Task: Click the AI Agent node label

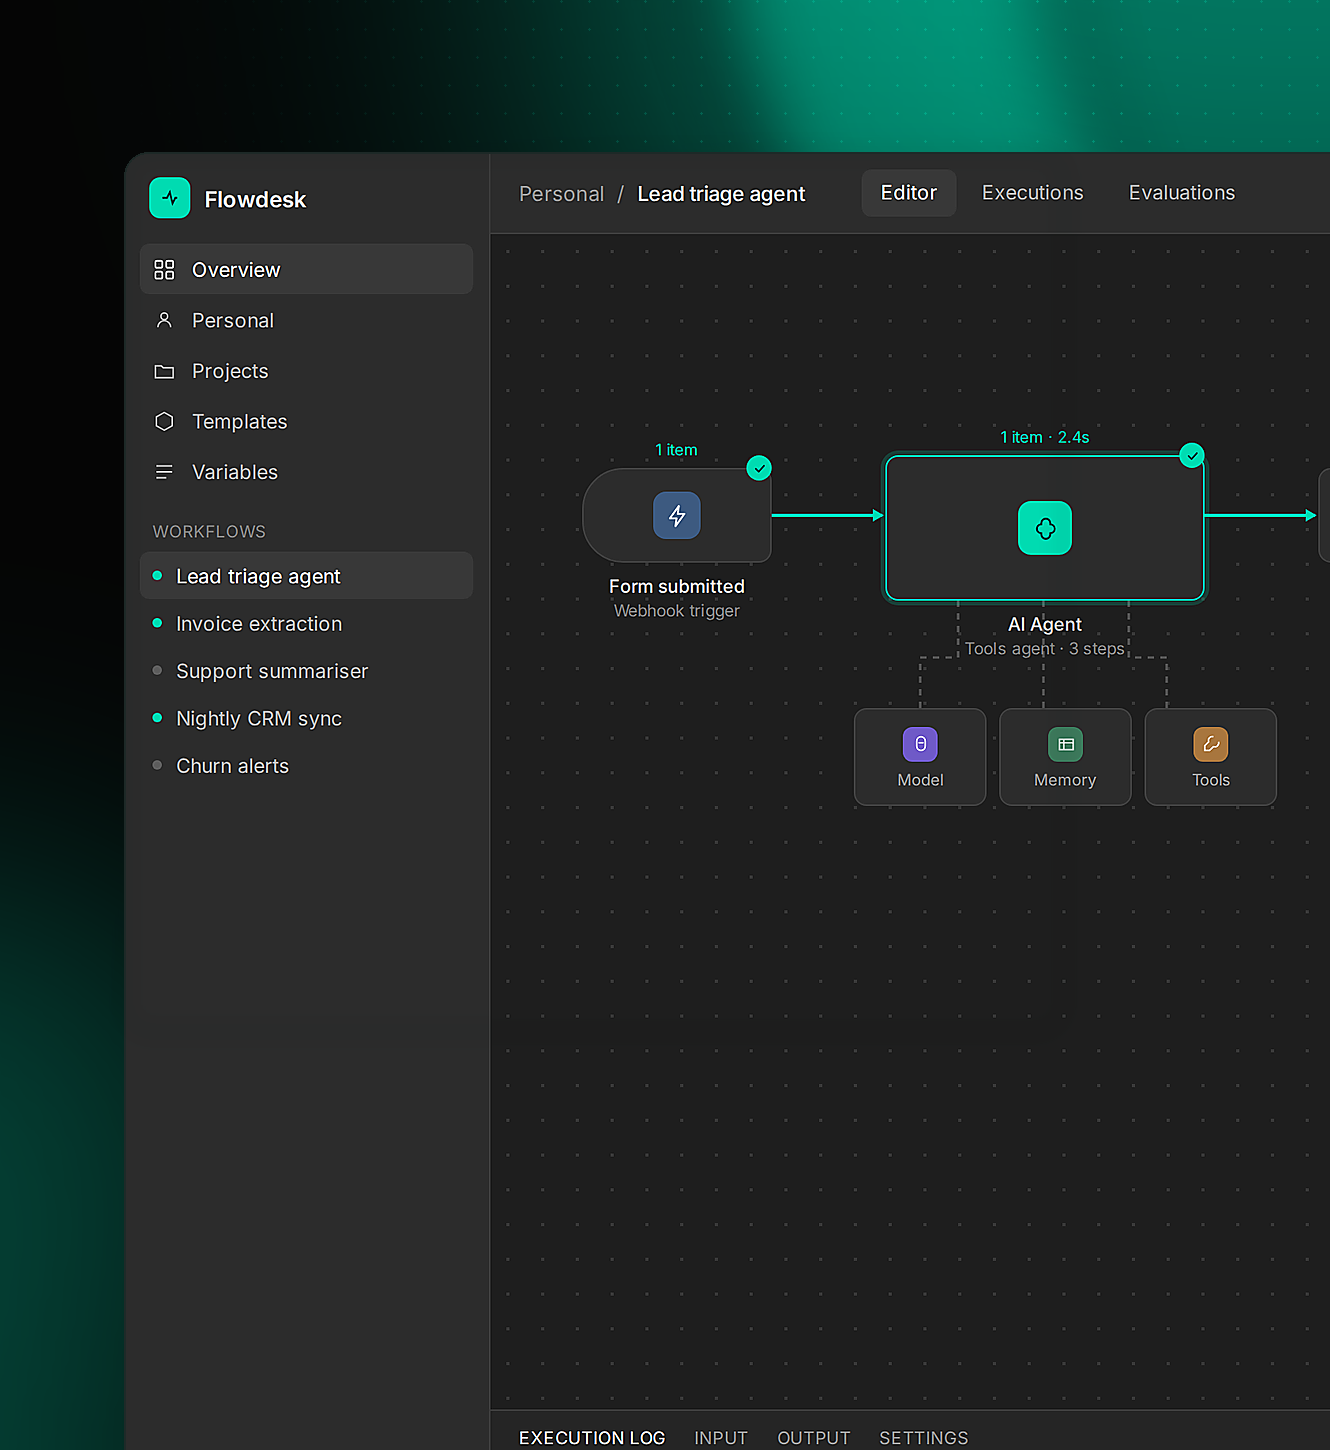Action: click(1045, 624)
